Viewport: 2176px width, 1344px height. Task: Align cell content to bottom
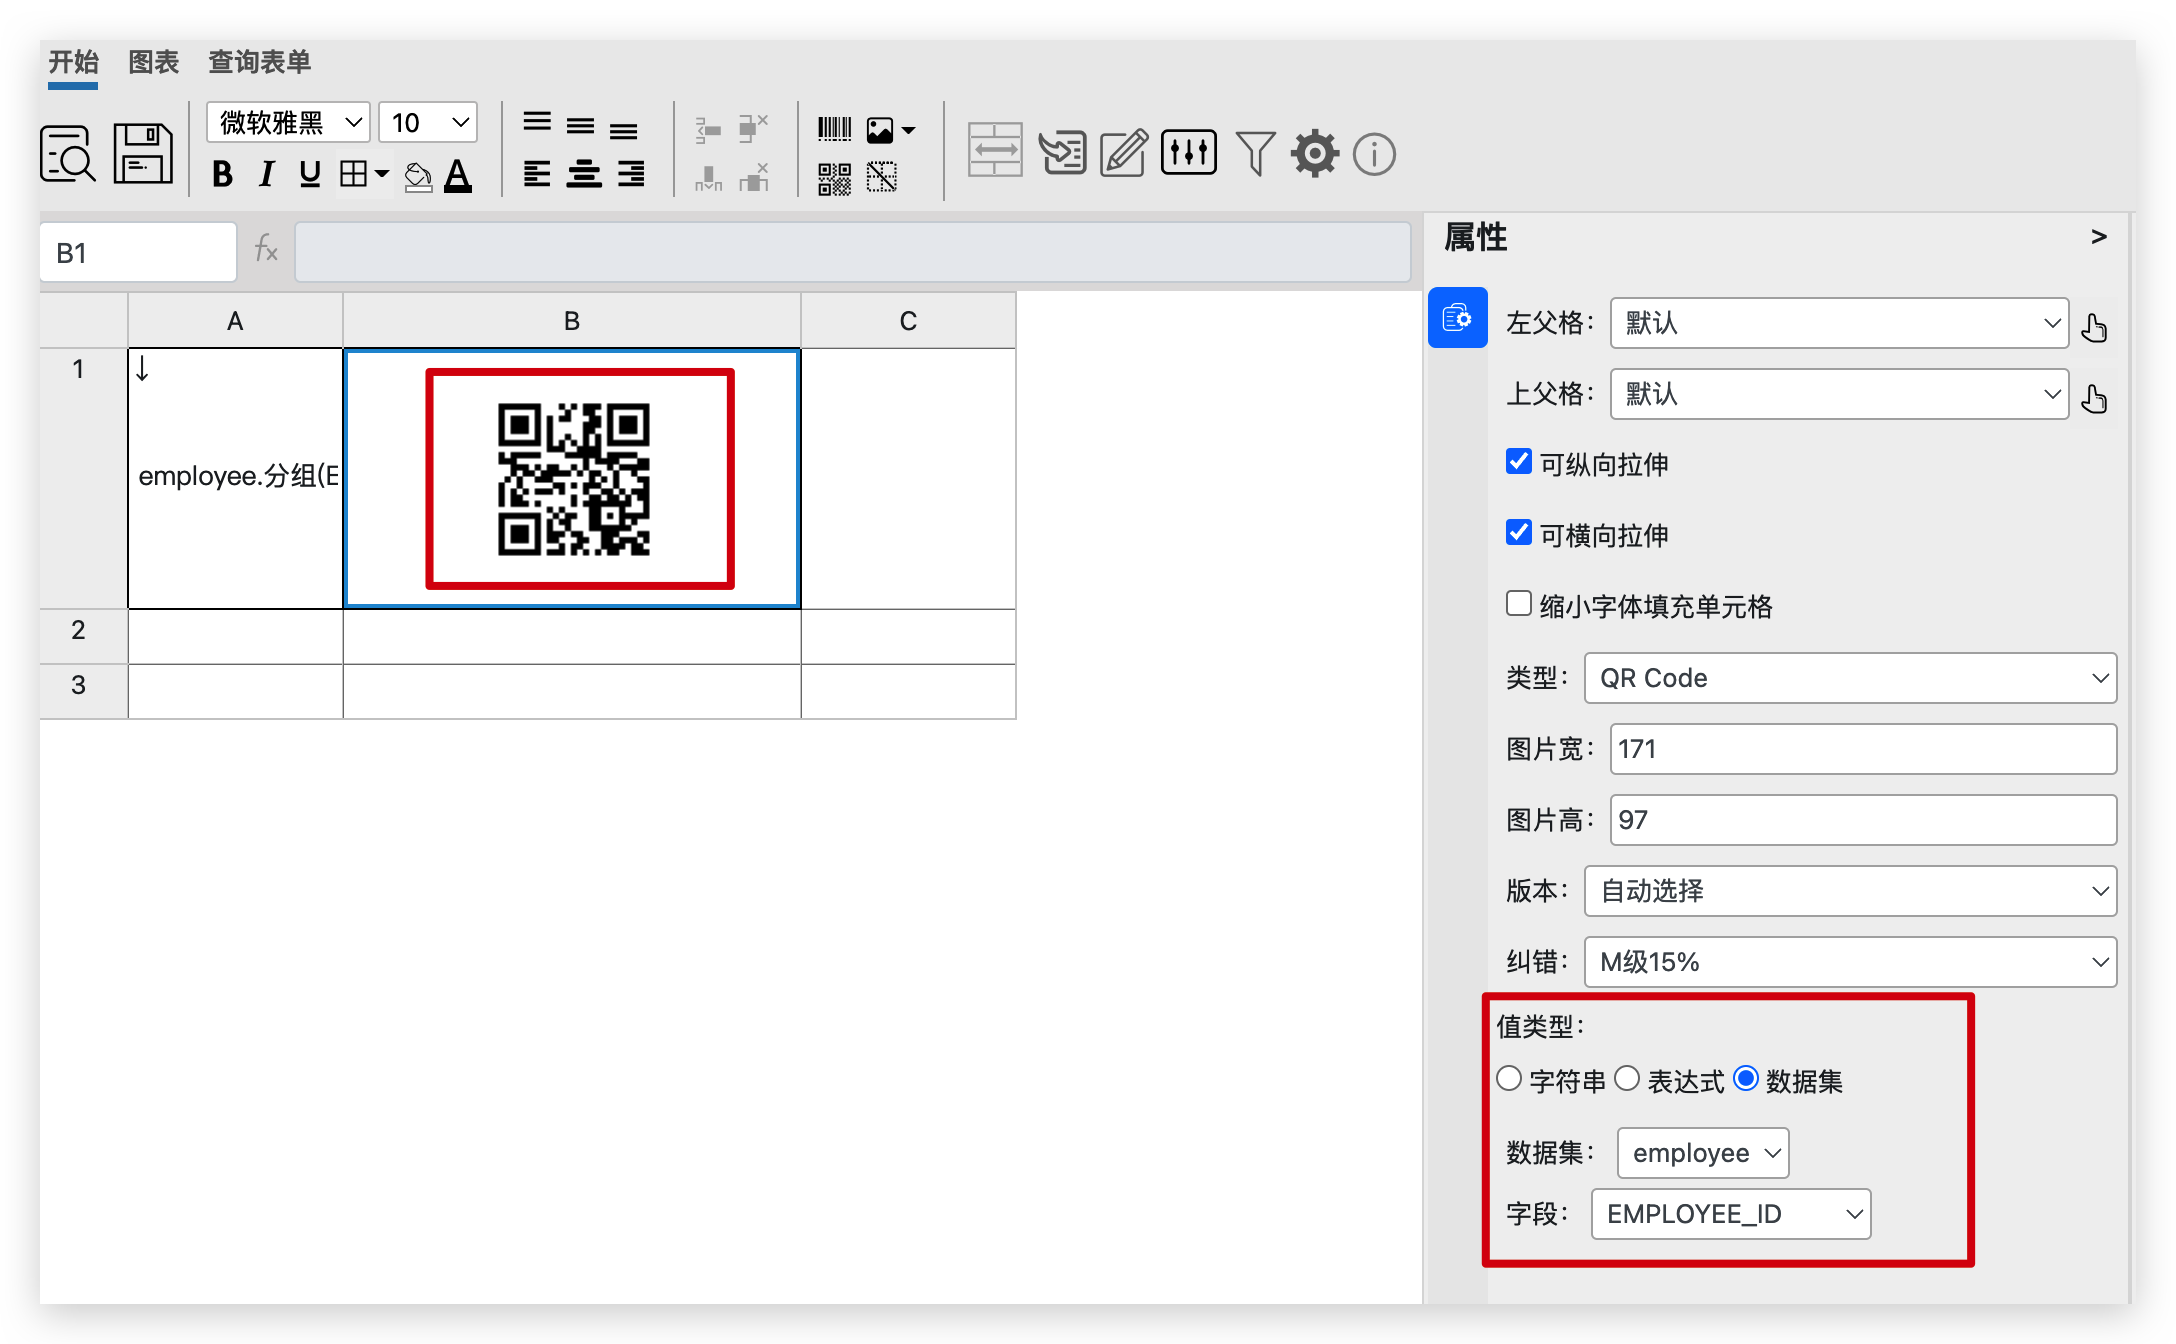pos(624,129)
